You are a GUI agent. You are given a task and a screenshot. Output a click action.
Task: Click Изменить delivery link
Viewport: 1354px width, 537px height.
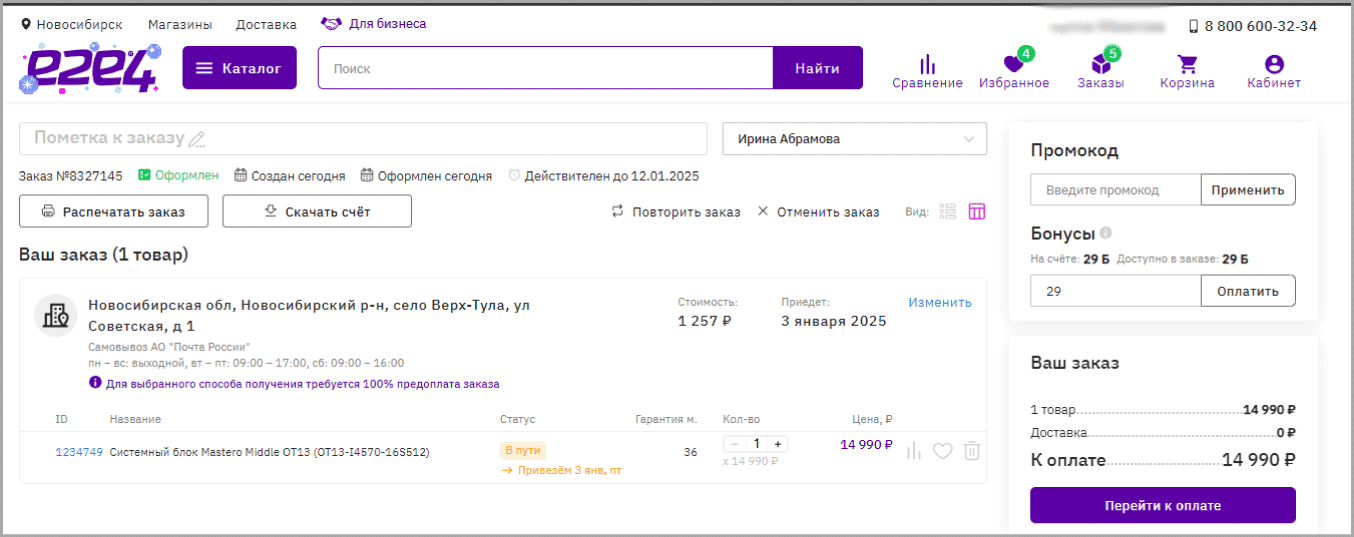(940, 302)
